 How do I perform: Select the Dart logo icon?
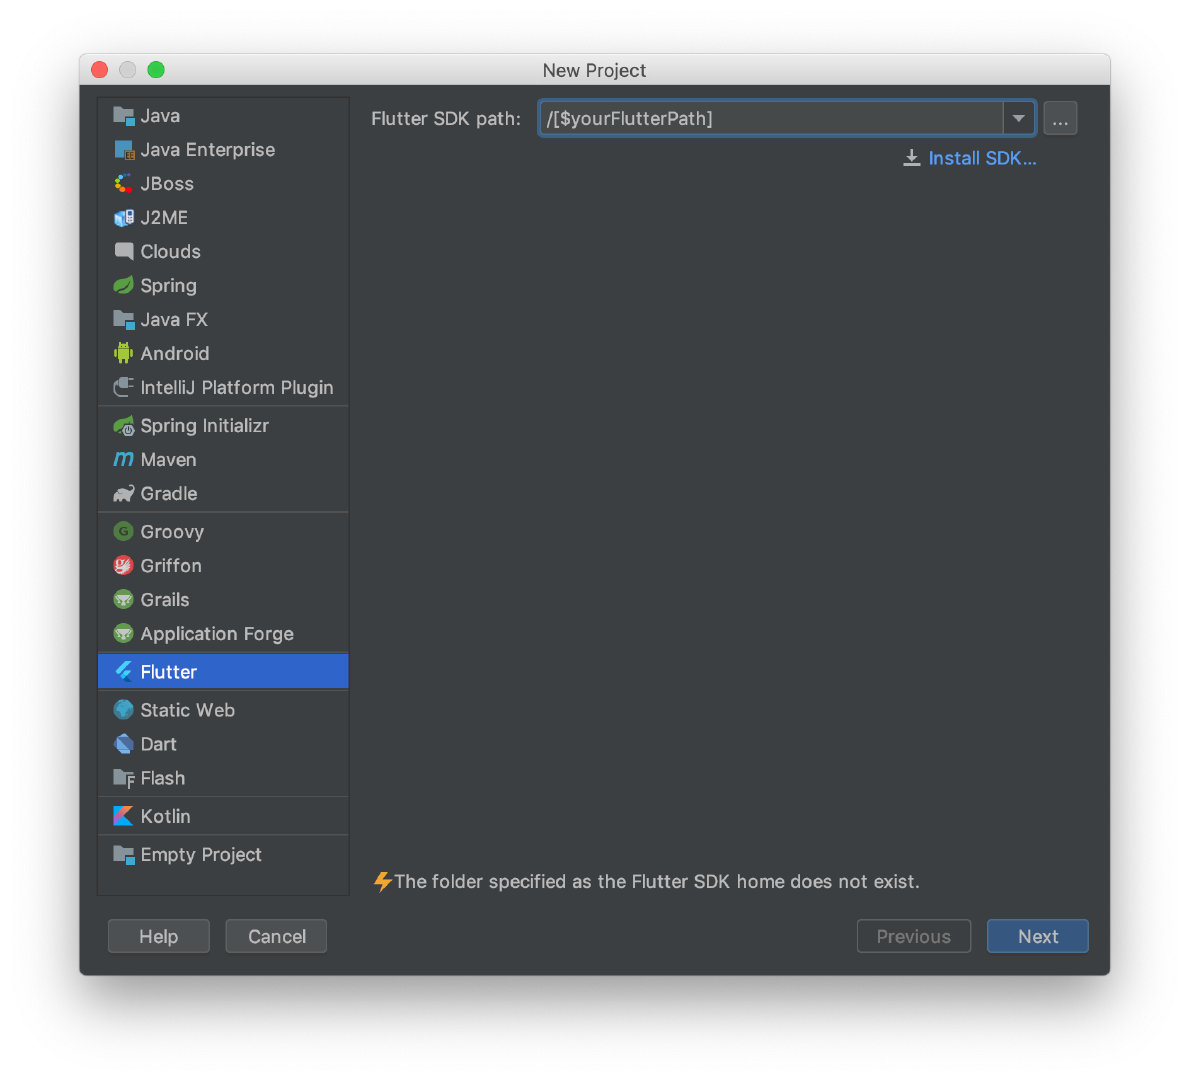124,744
